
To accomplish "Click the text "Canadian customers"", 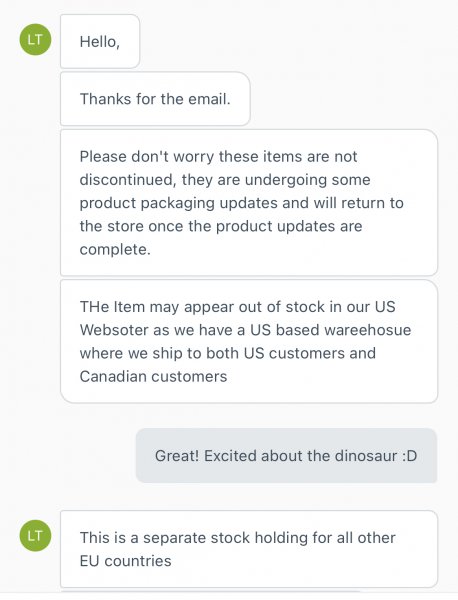I will [x=153, y=377].
